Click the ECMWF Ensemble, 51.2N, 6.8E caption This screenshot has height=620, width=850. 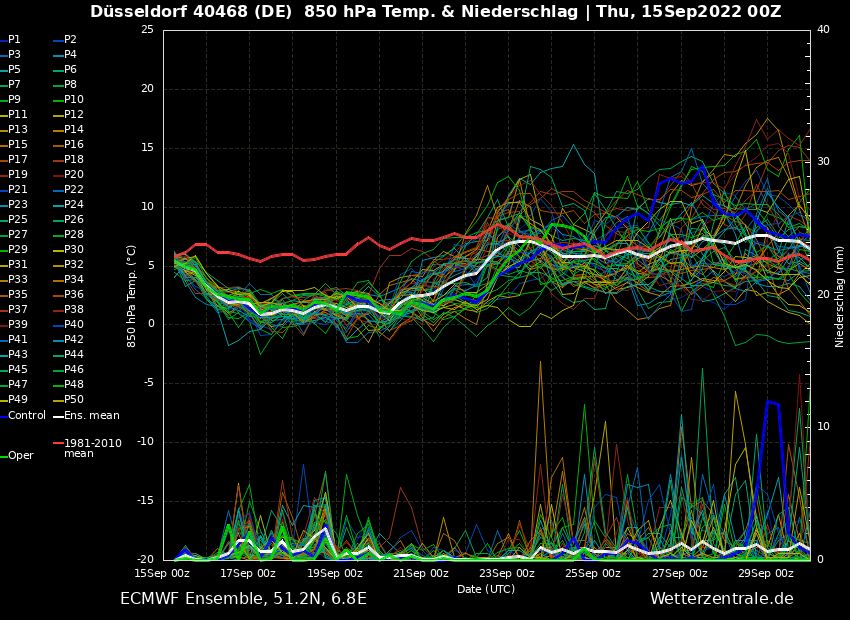point(243,599)
